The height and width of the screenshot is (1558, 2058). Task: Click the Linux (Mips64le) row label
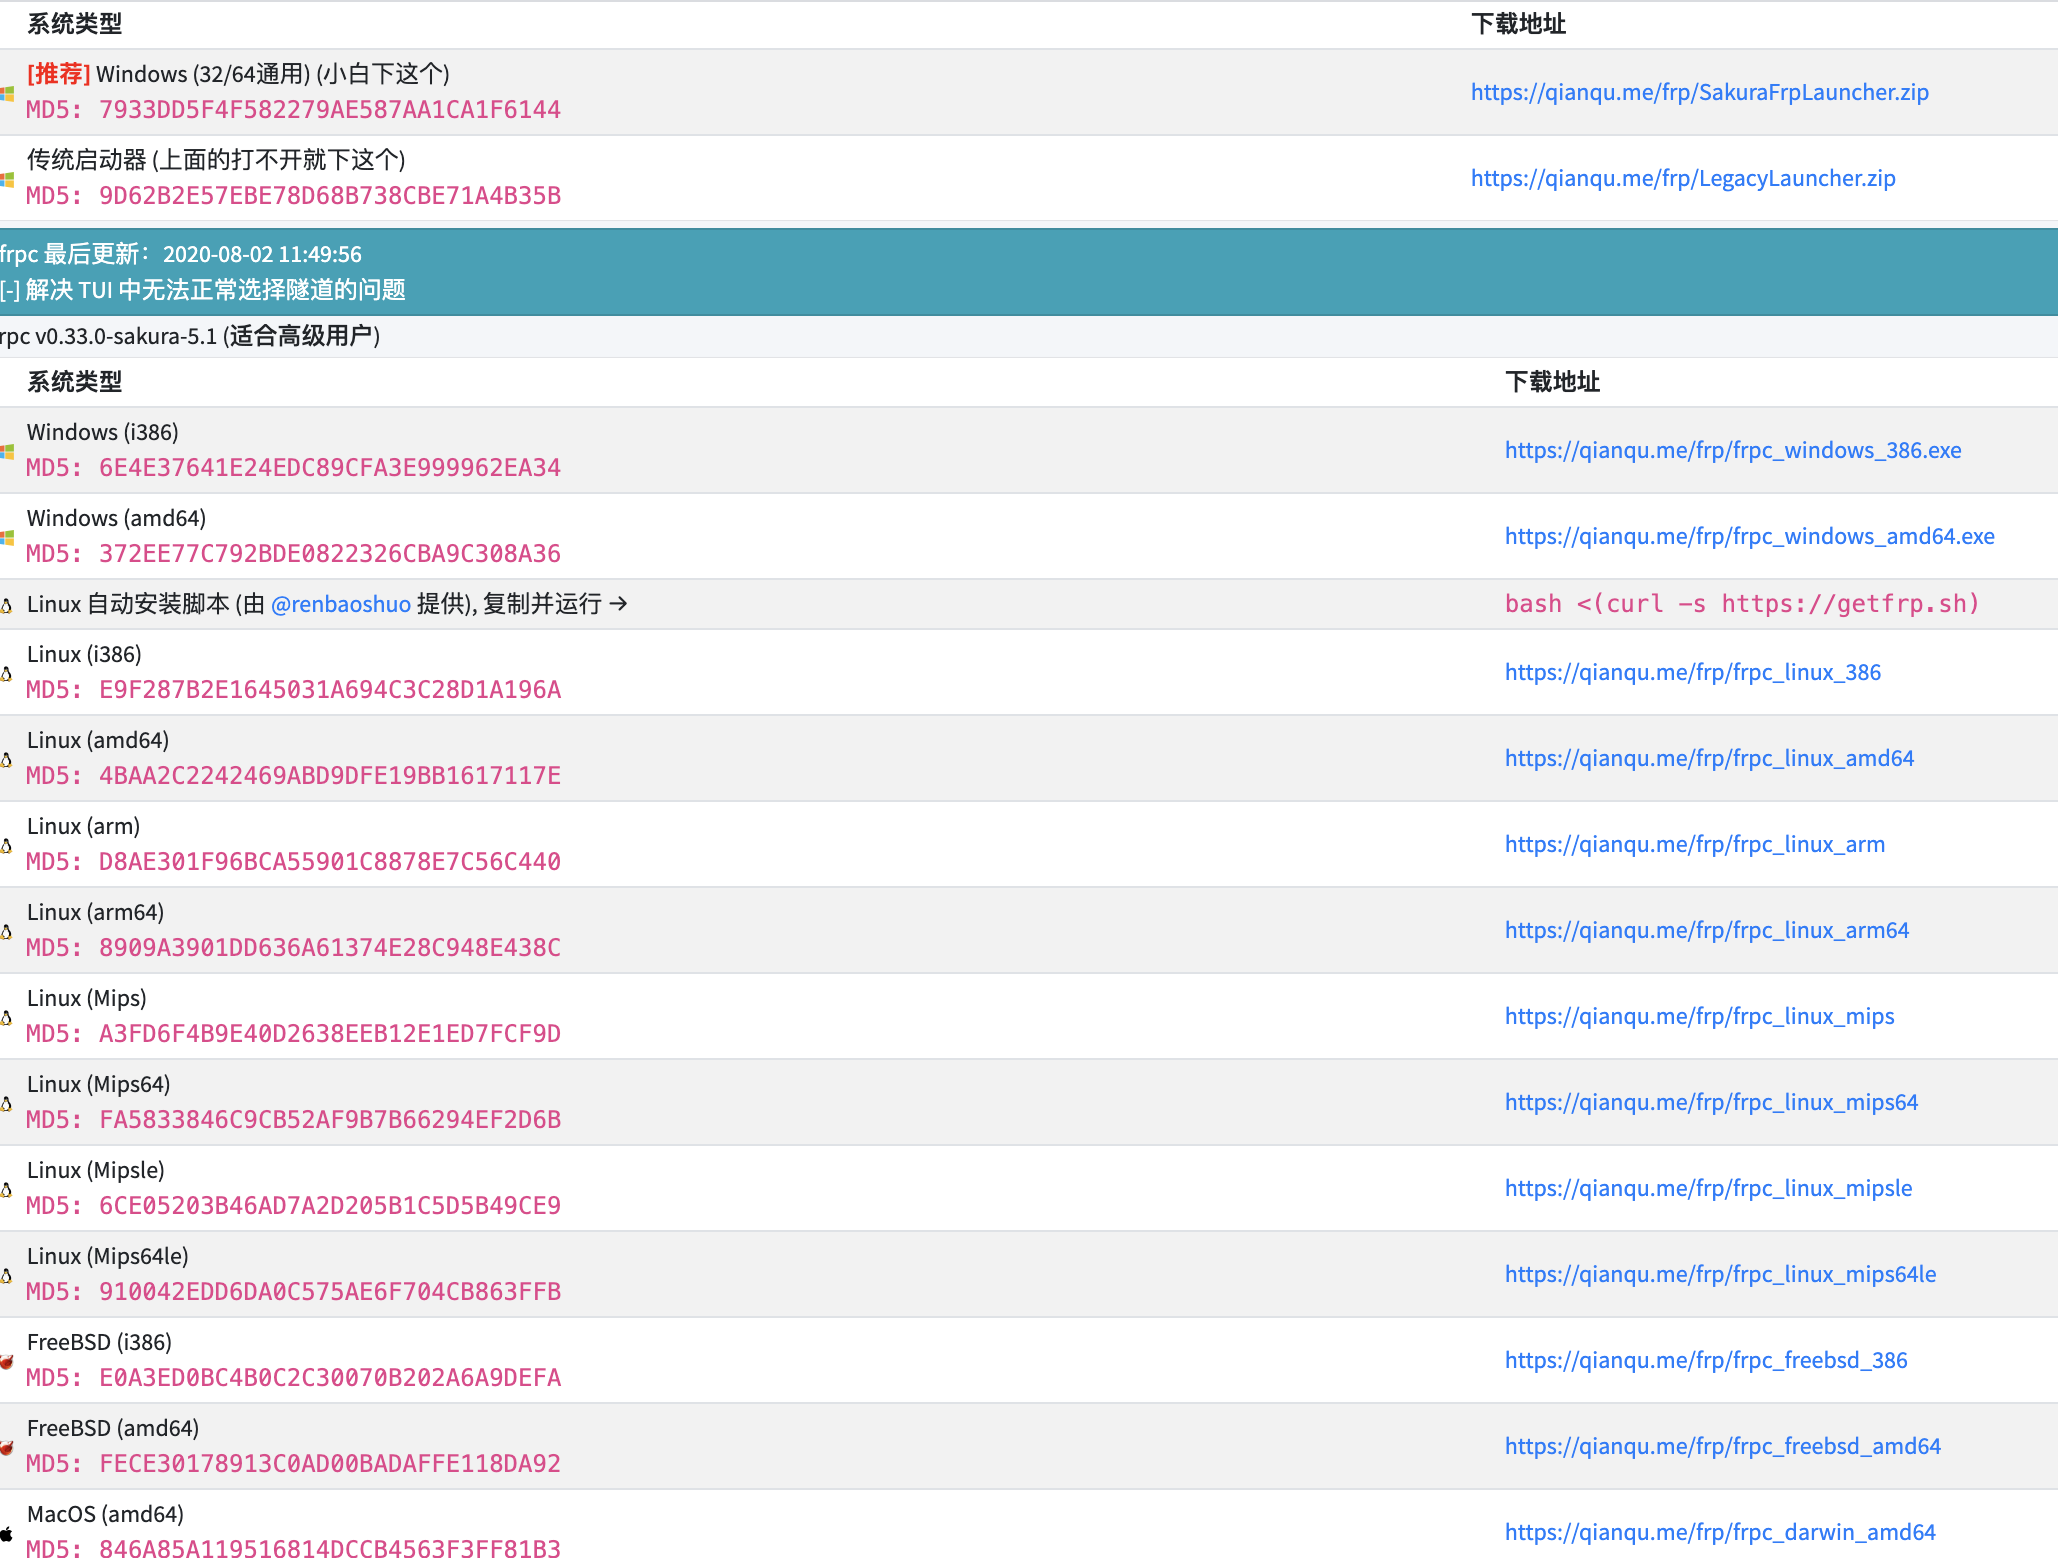click(x=108, y=1256)
